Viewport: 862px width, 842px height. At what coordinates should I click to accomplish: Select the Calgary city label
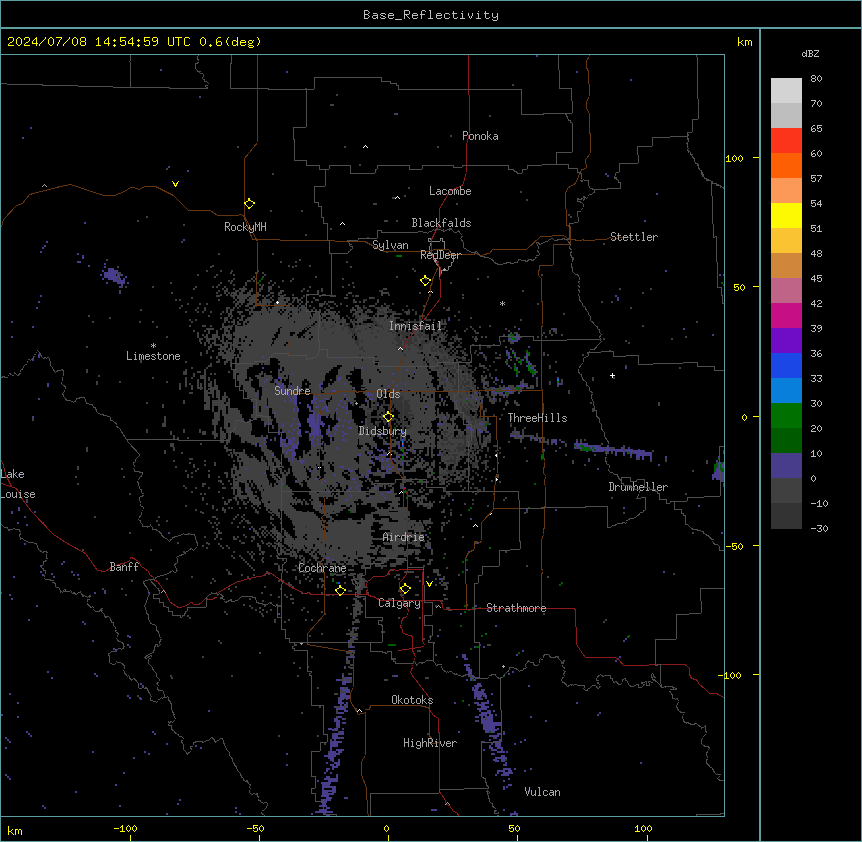point(399,603)
